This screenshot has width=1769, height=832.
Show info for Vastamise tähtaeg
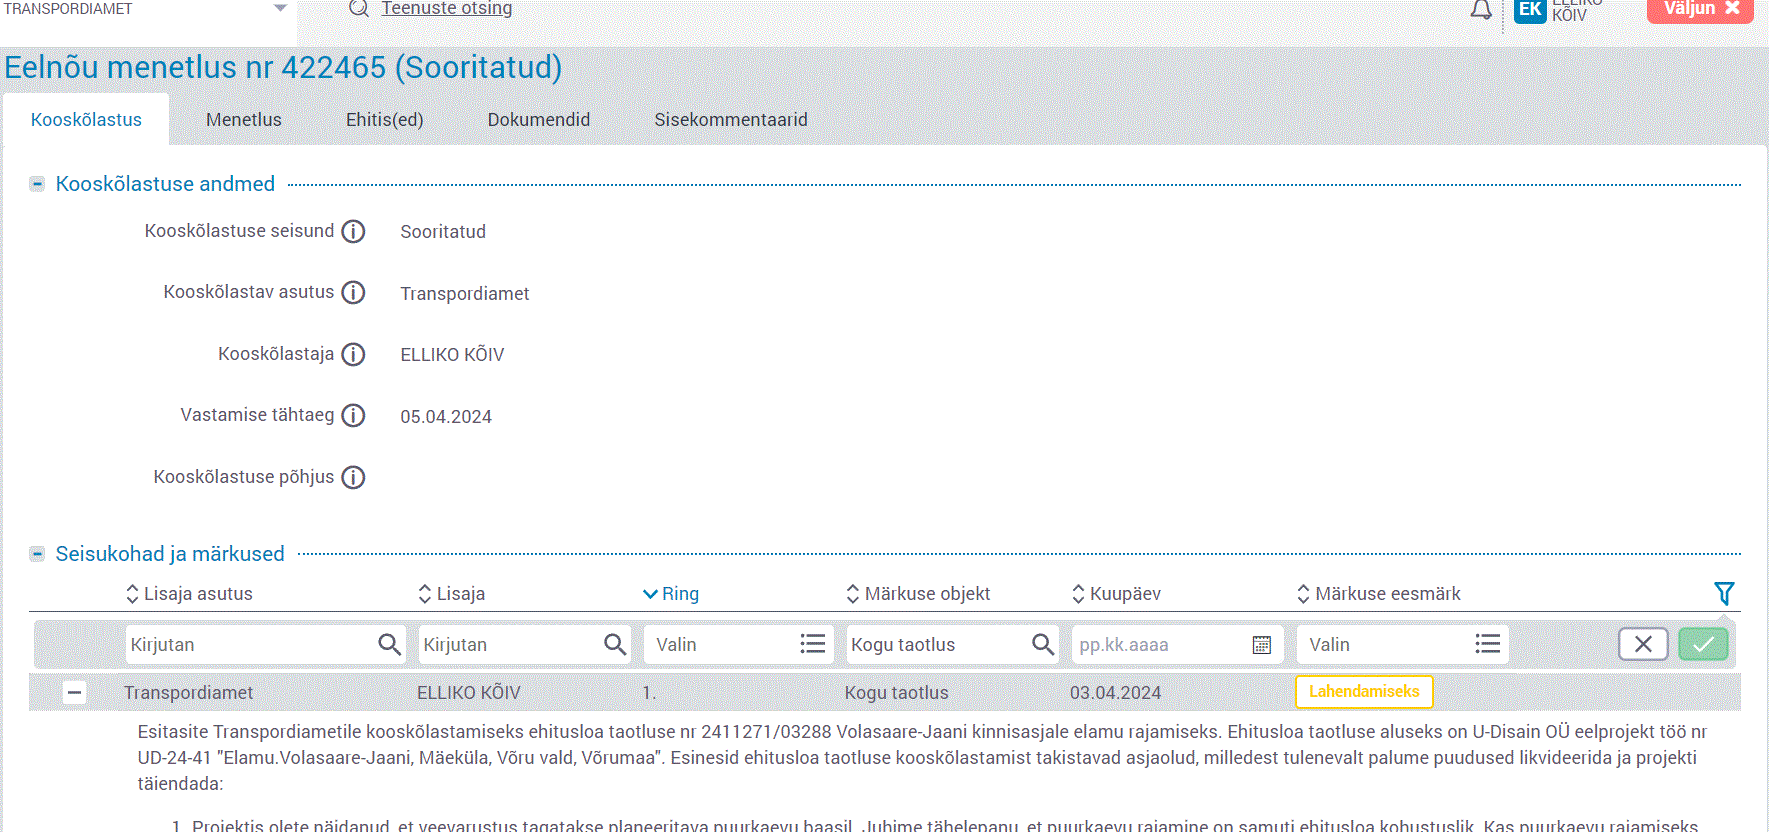[x=353, y=416]
